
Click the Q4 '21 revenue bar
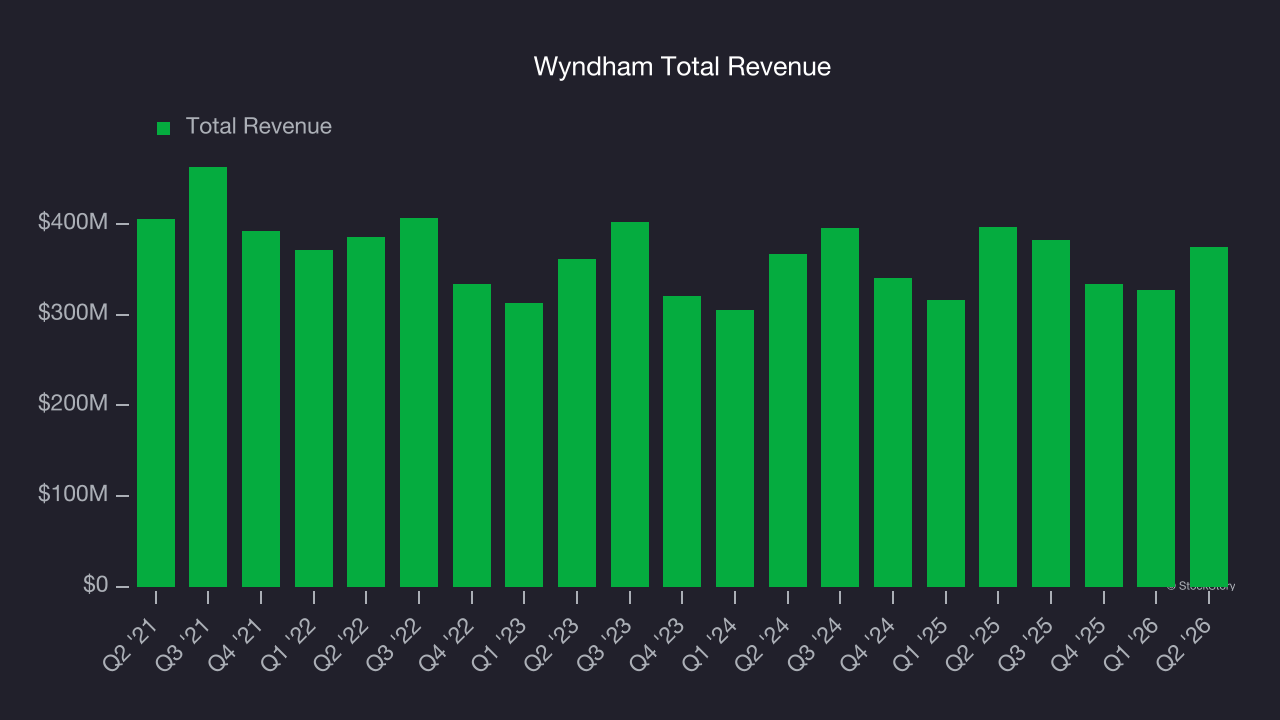click(261, 409)
